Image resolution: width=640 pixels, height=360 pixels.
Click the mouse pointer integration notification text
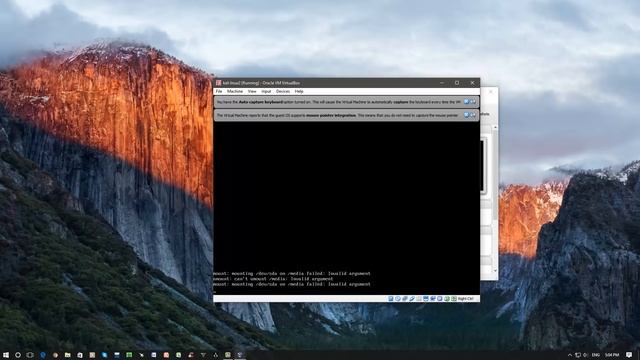337,116
